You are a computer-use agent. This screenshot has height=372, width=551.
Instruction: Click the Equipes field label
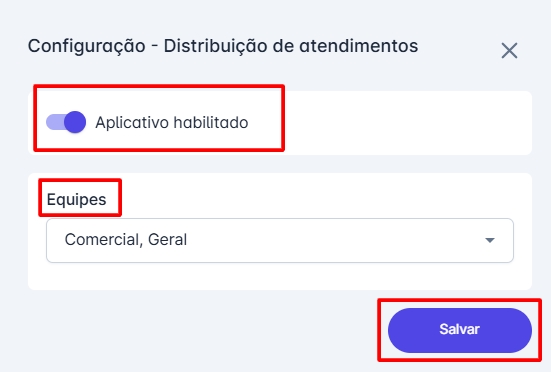coord(76,200)
